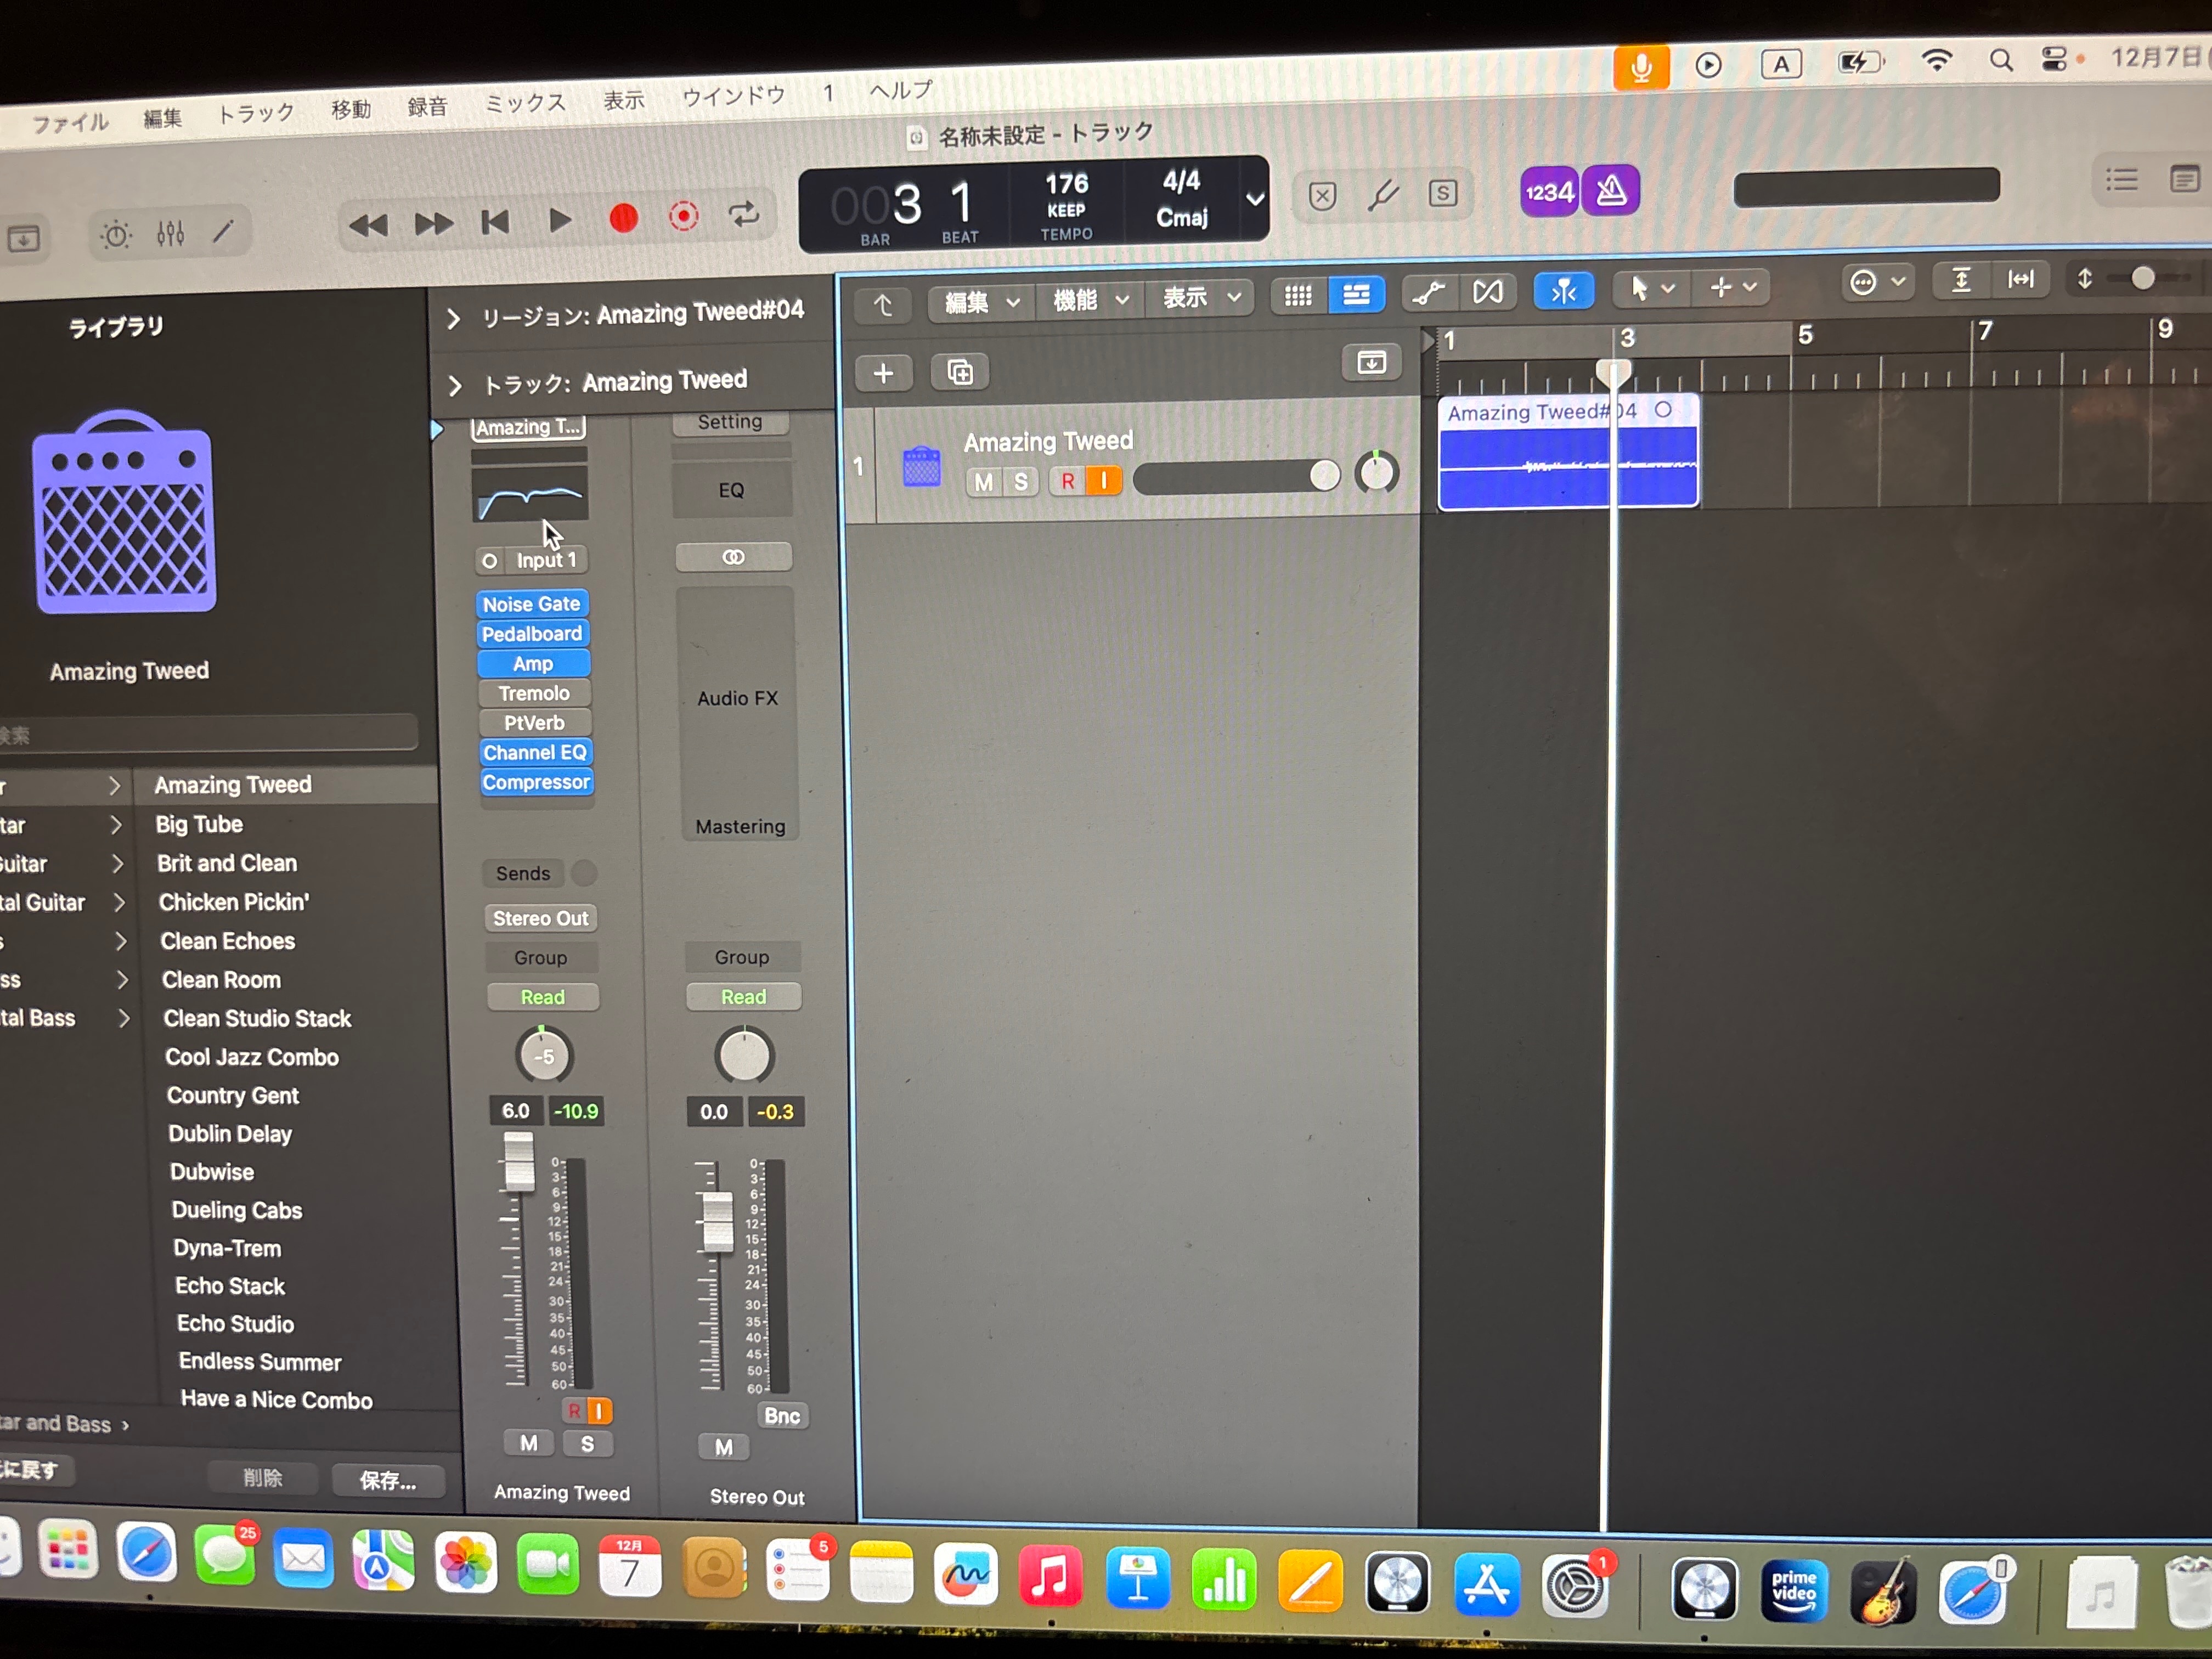The image size is (2212, 1659).
Task: Select the Clean Echoes patch
Action: (228, 941)
